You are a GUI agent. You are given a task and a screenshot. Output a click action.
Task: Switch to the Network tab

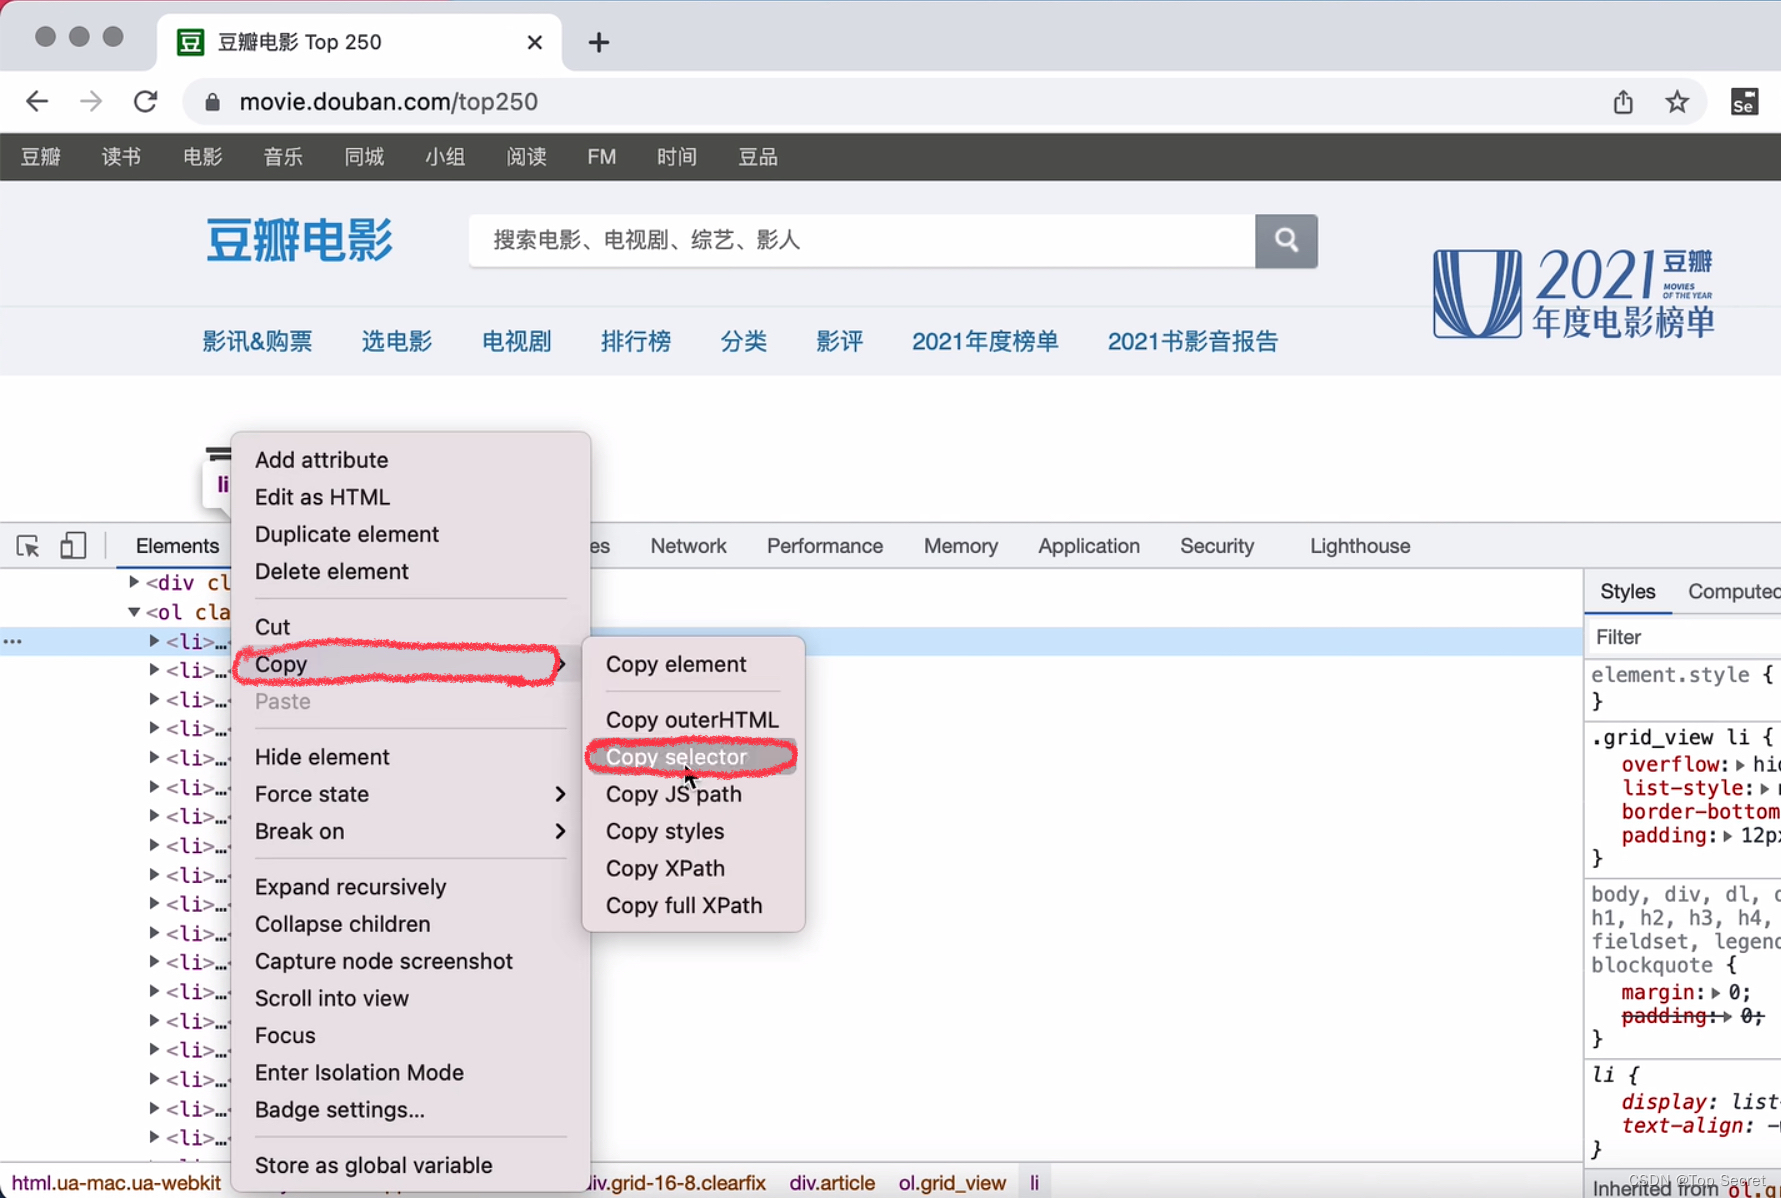tap(688, 546)
